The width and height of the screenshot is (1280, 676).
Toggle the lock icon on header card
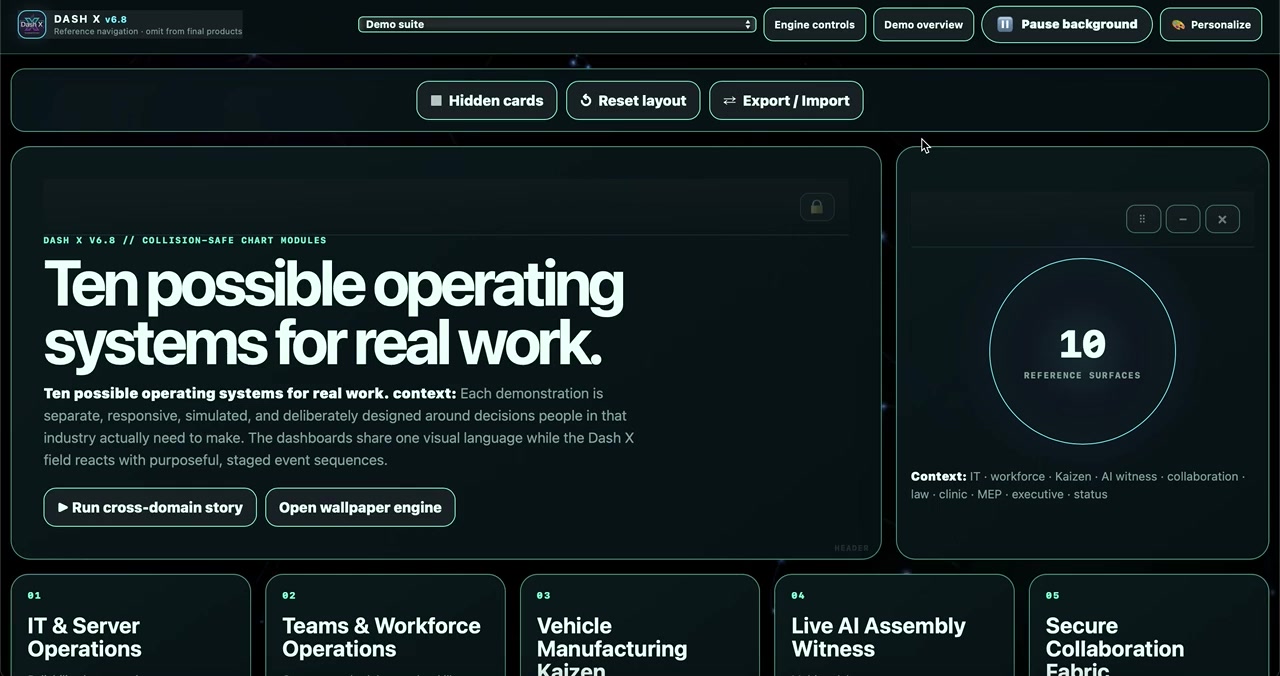[817, 207]
